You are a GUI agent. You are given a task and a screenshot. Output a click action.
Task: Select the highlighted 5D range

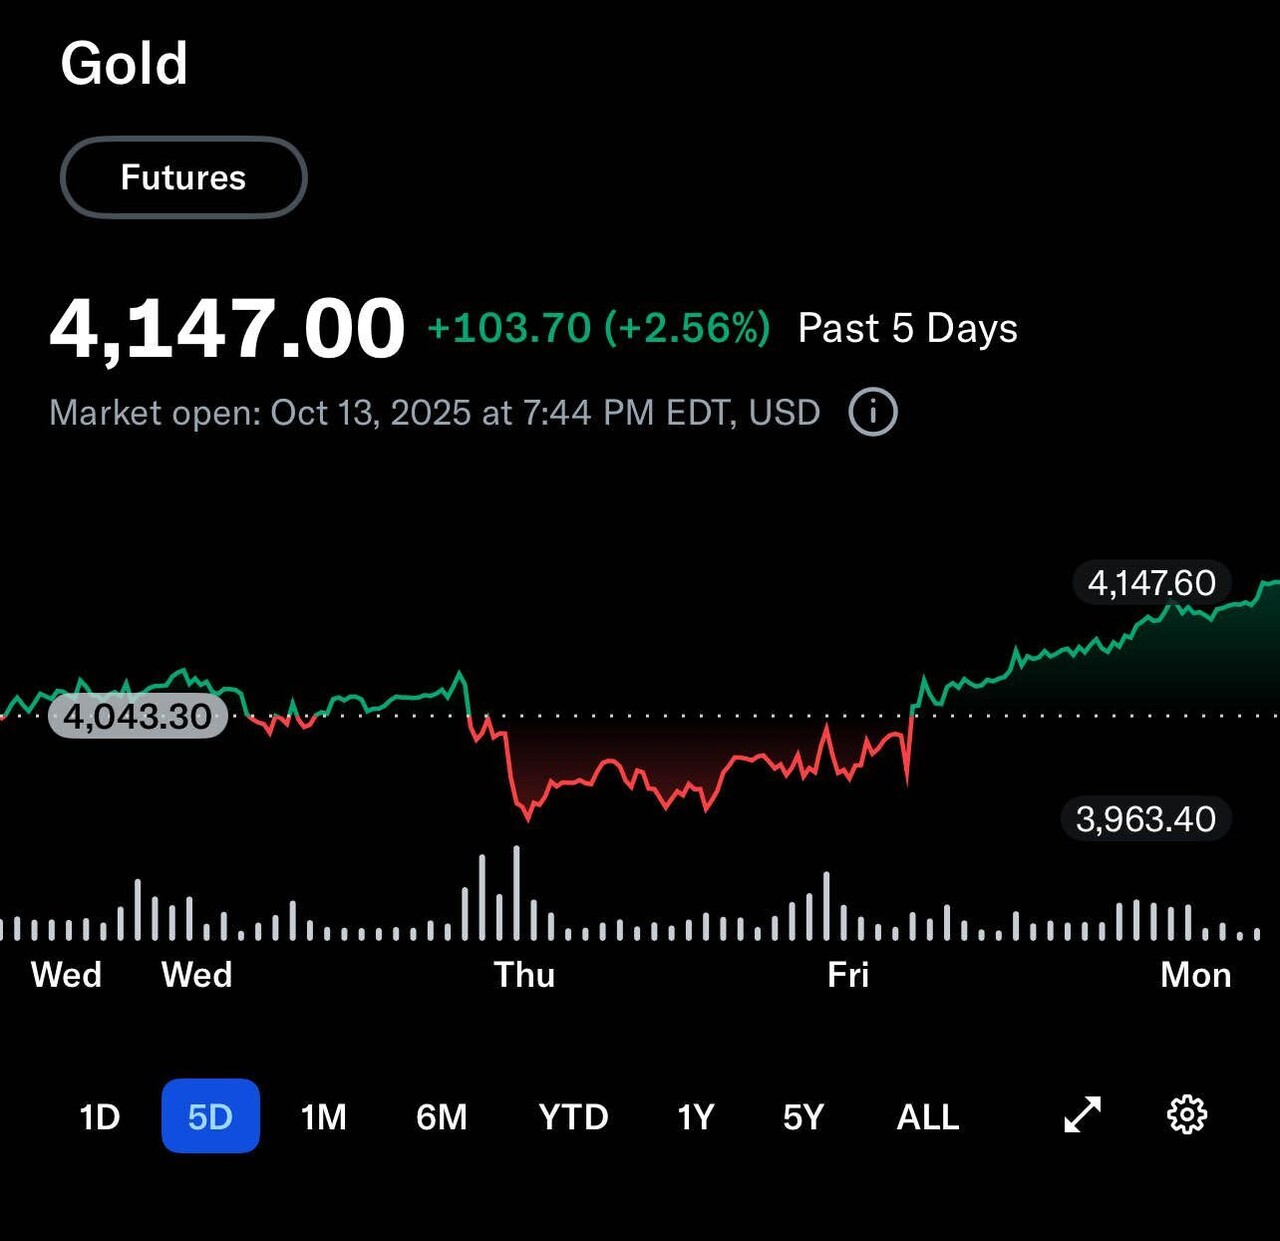pyautogui.click(x=210, y=1116)
